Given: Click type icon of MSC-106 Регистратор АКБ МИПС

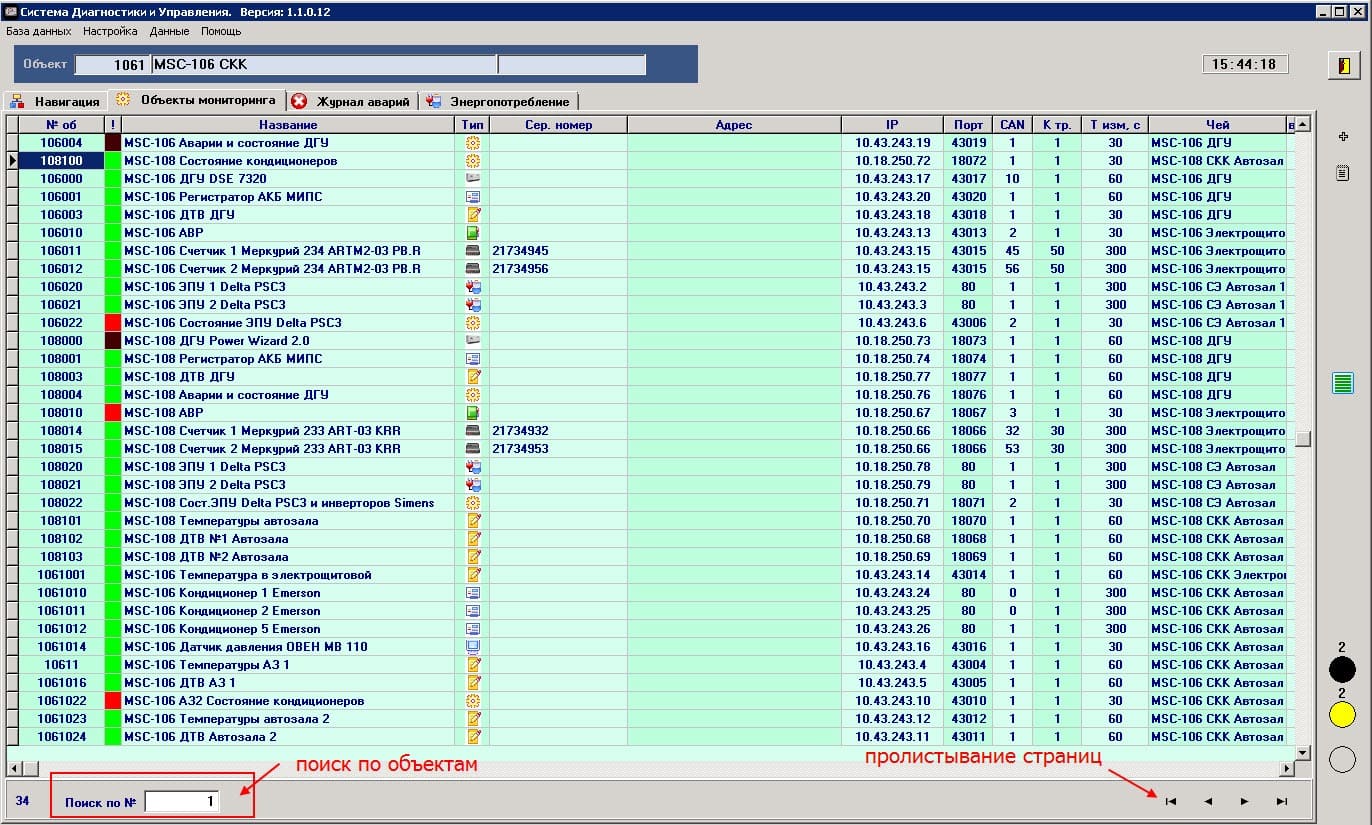Looking at the screenshot, I should point(473,197).
